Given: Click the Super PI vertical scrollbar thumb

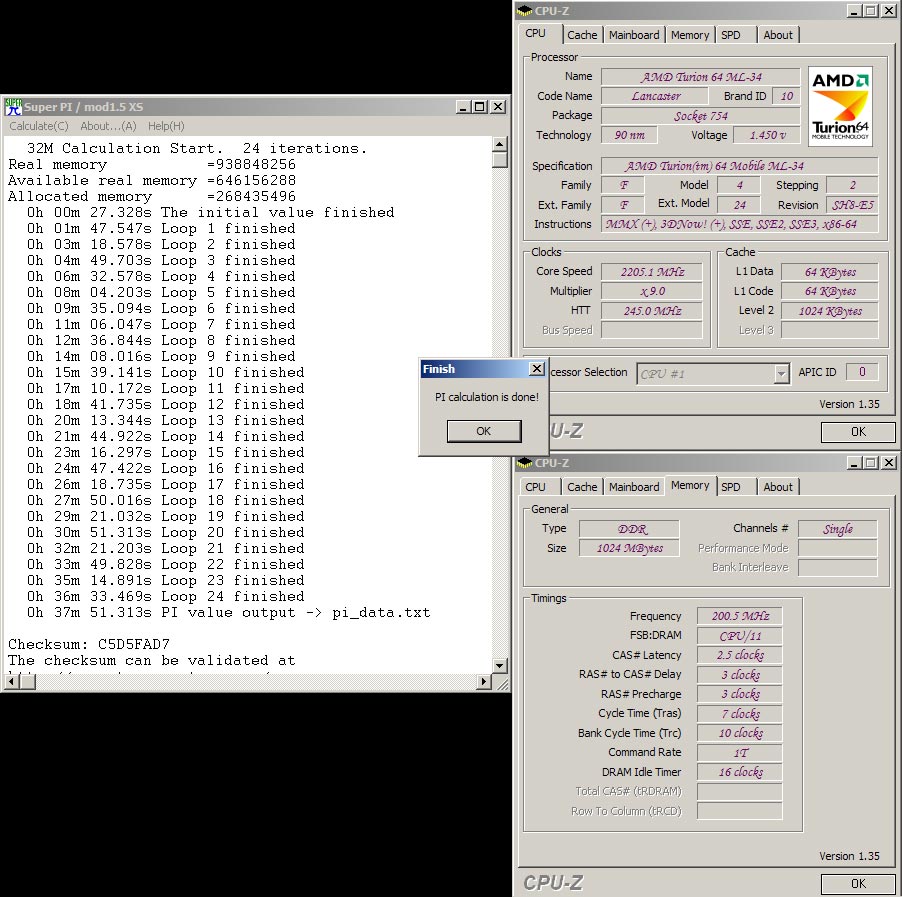Looking at the screenshot, I should click(x=499, y=159).
